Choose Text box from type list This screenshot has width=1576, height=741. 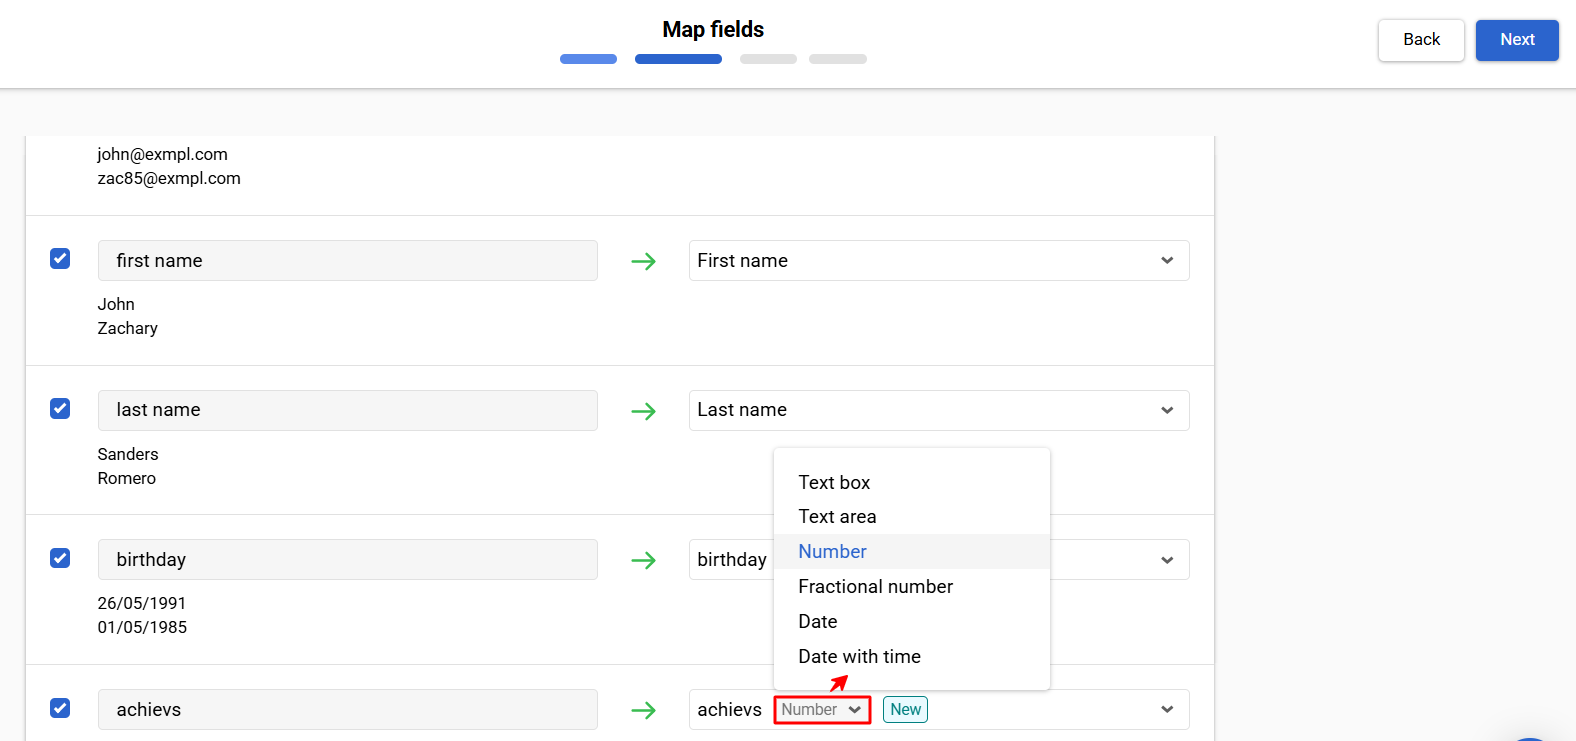point(912,482)
